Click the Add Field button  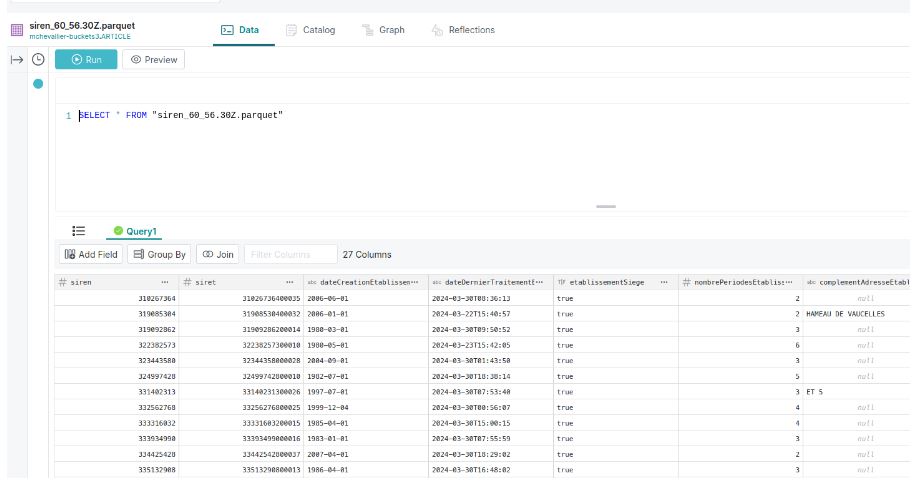point(90,255)
